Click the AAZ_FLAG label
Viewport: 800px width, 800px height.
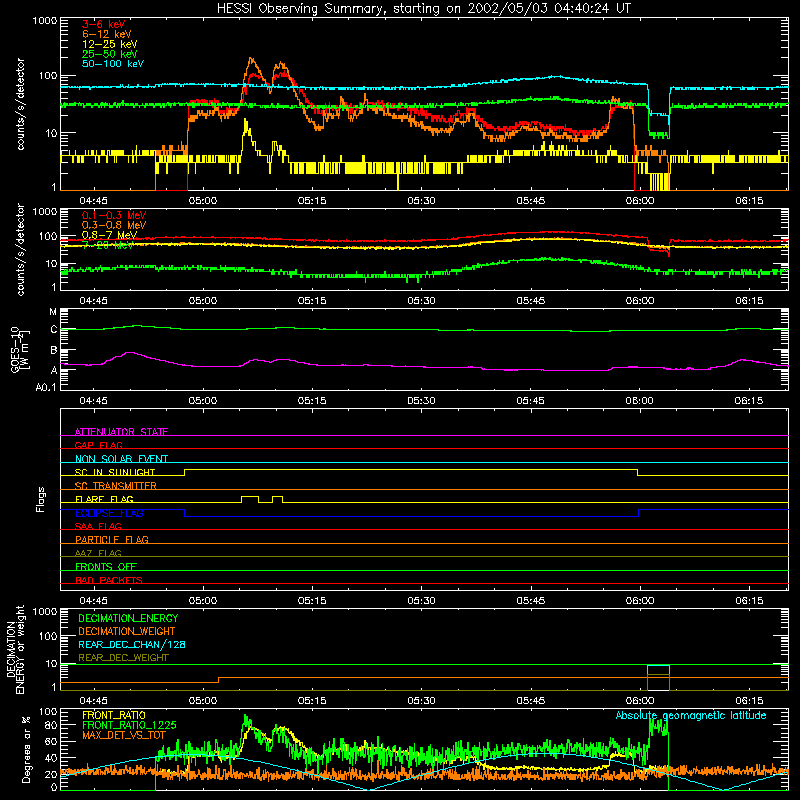[98, 553]
